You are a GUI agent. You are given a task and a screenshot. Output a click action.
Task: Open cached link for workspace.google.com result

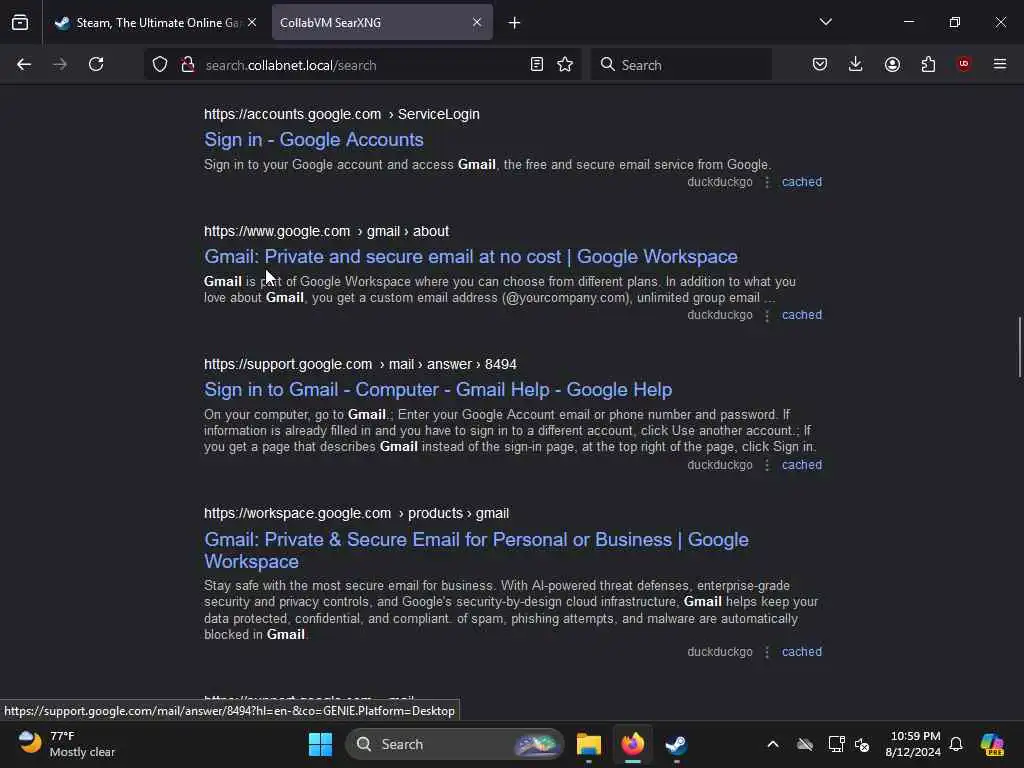click(x=802, y=652)
